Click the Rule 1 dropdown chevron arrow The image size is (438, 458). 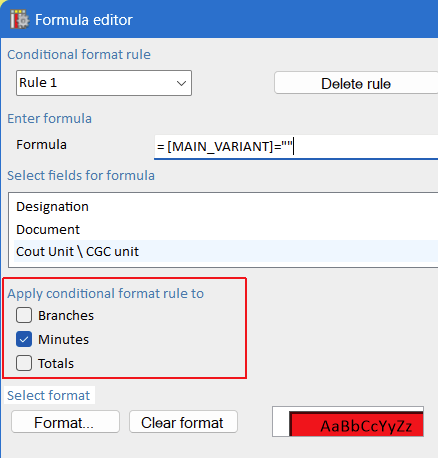[x=181, y=83]
